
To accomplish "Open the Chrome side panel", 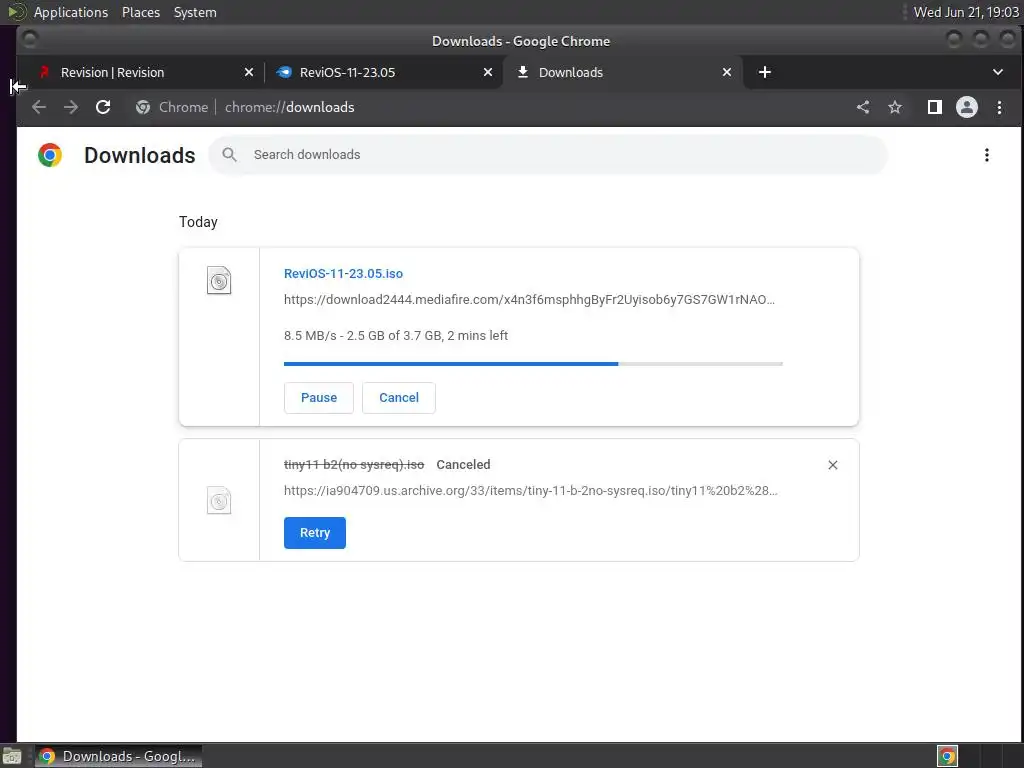I will pyautogui.click(x=935, y=107).
